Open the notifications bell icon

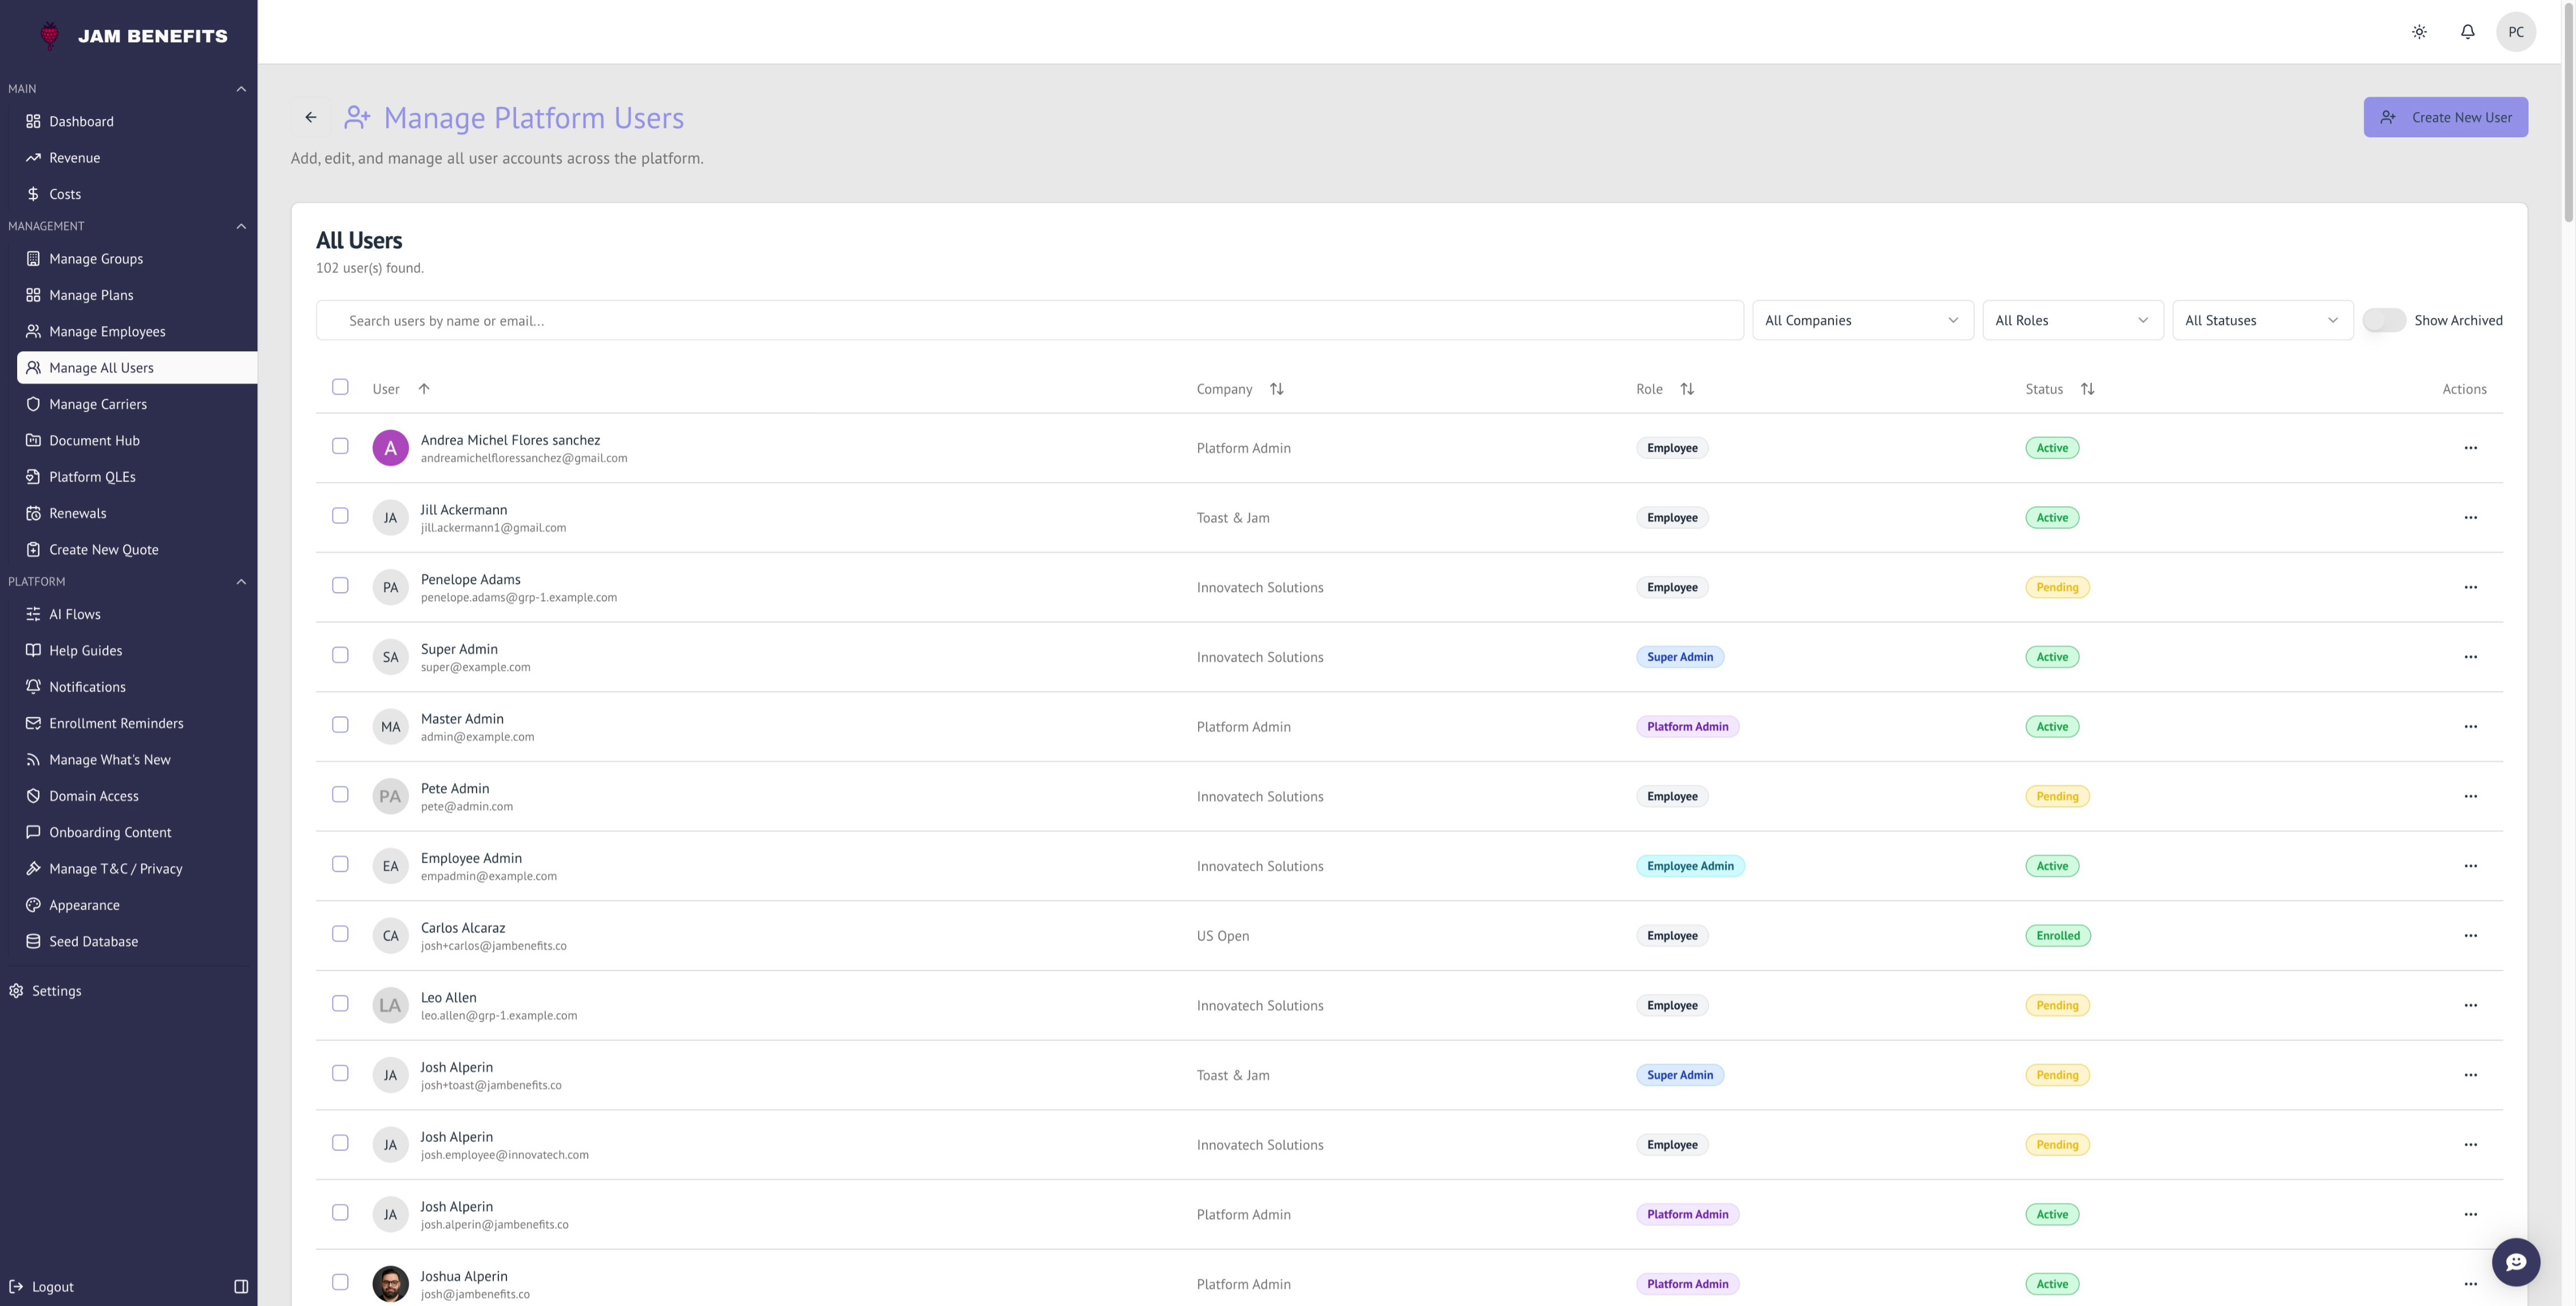(2467, 32)
